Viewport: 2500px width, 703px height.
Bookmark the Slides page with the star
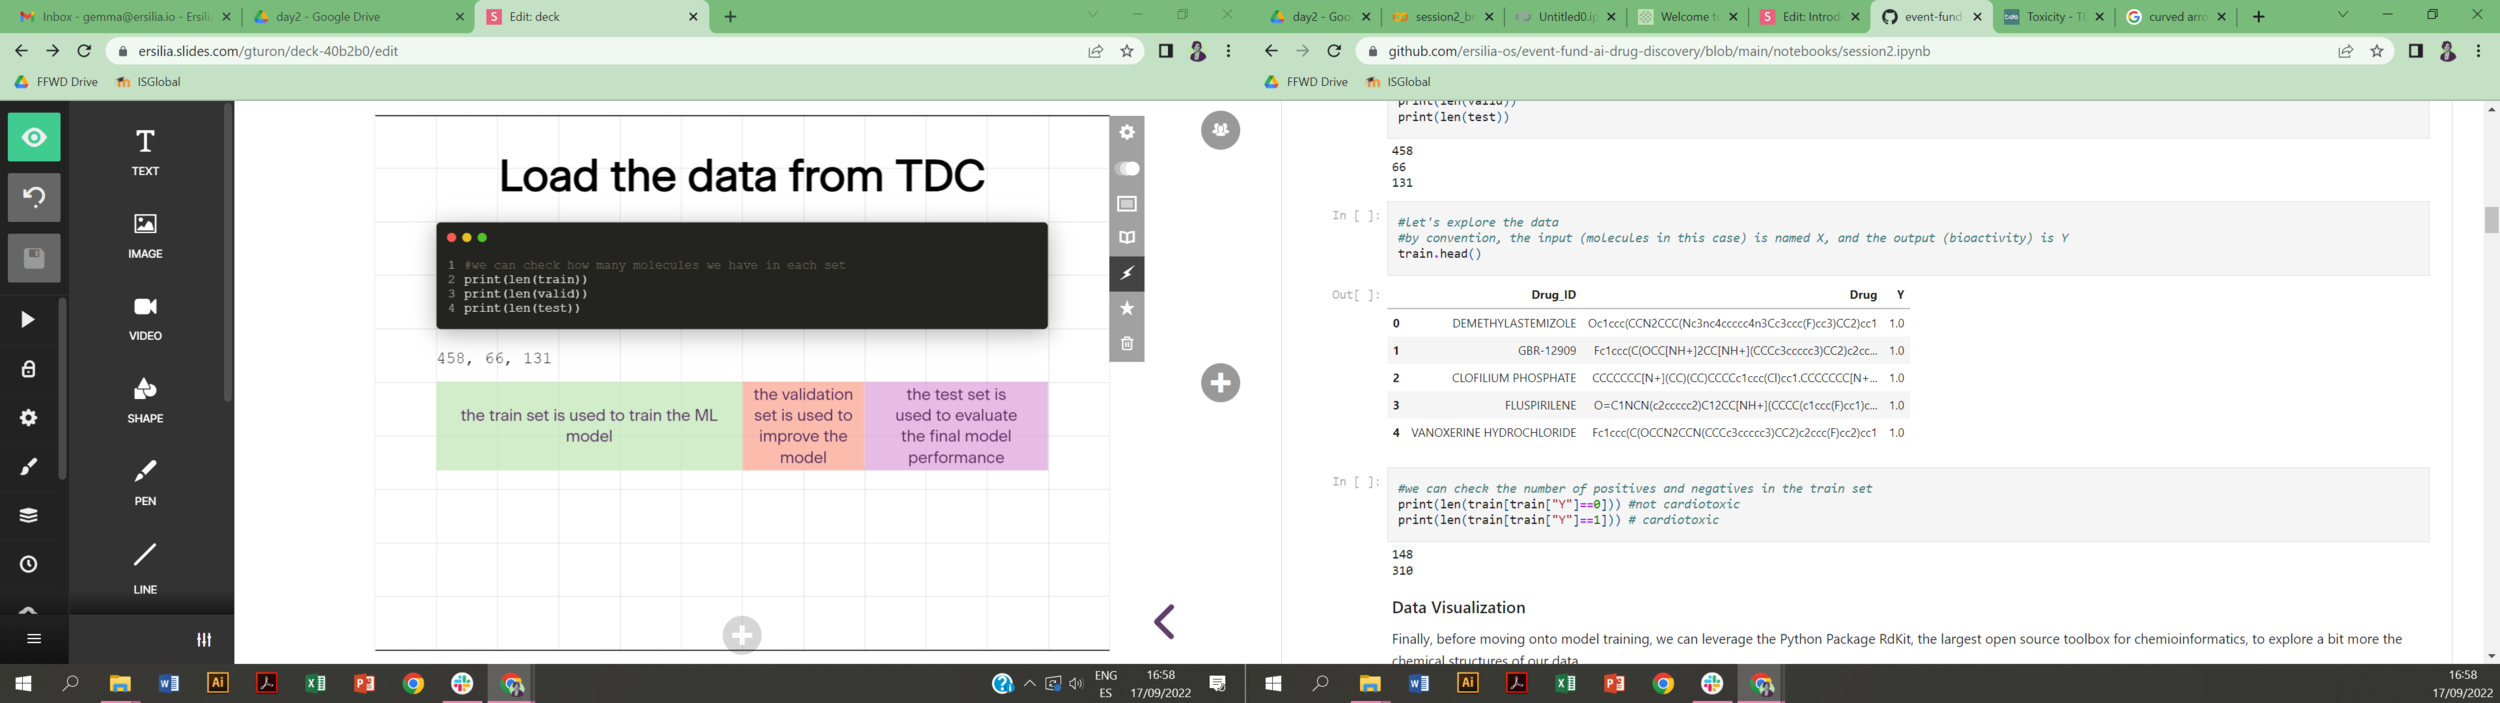(x=1127, y=51)
